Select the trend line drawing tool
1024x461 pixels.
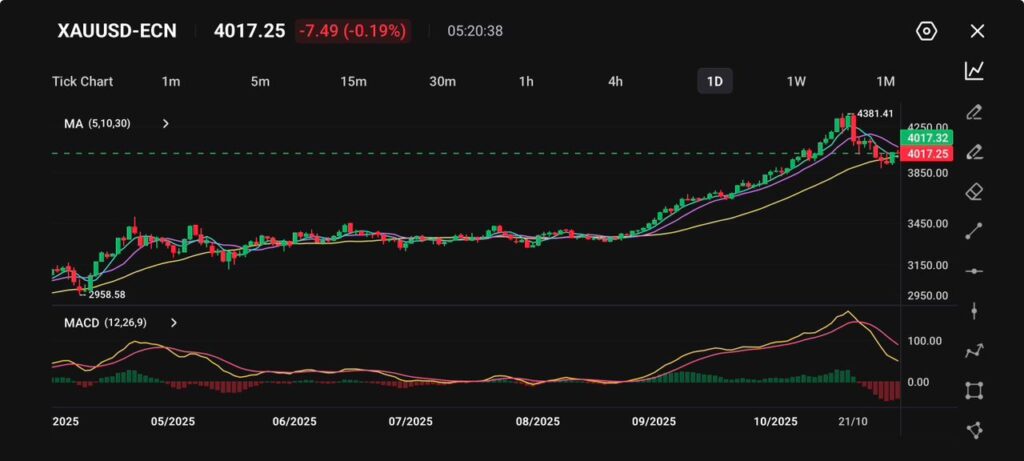click(x=974, y=231)
